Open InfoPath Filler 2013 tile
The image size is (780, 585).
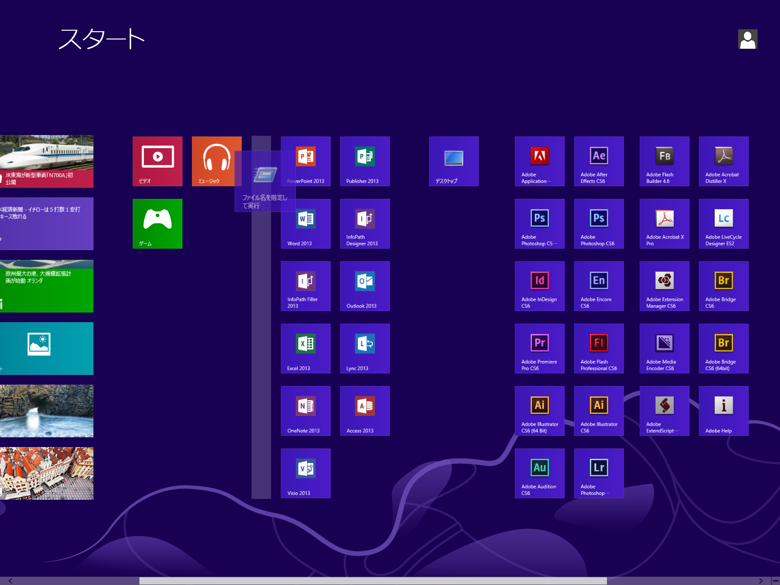305,286
